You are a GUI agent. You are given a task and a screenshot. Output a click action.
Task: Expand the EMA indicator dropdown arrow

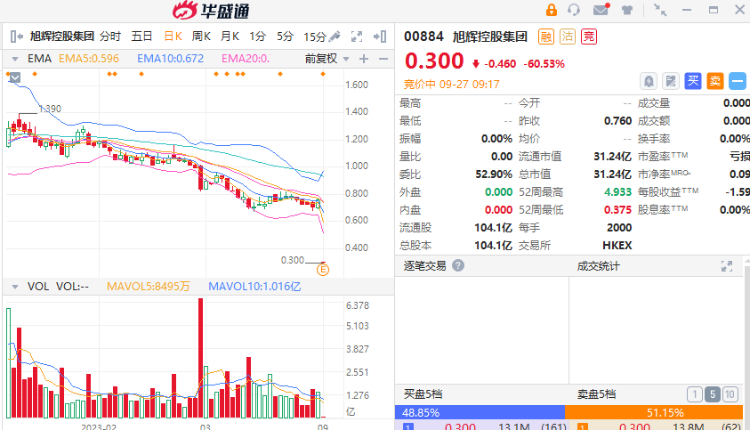point(15,59)
